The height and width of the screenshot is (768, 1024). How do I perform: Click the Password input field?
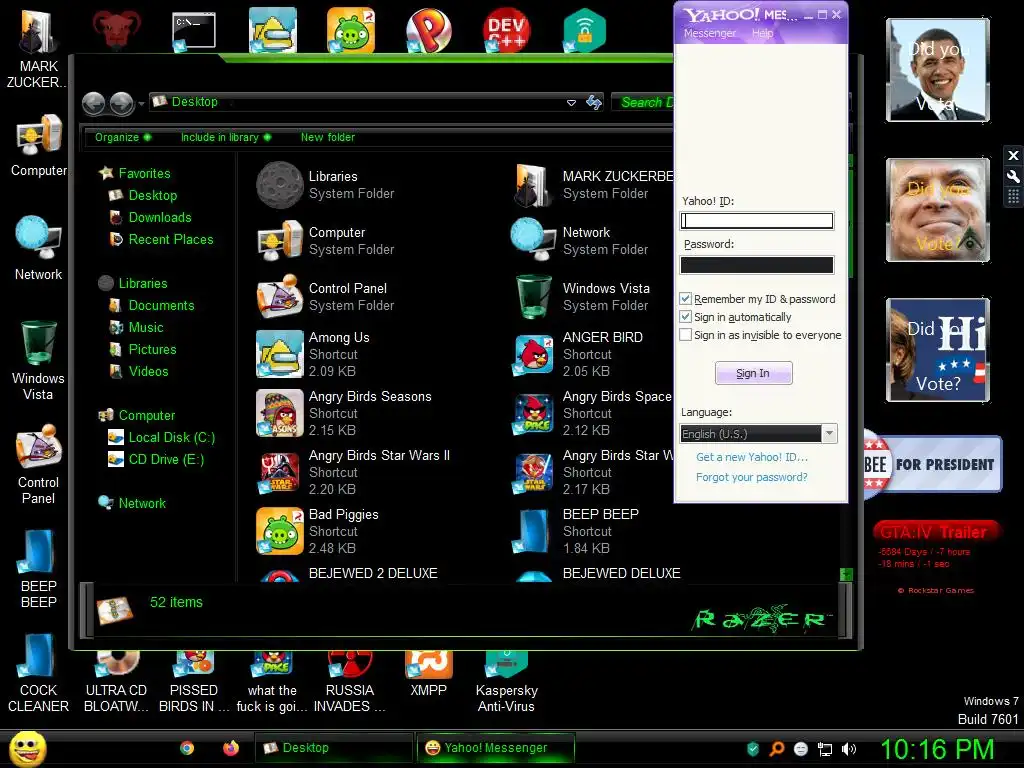(x=757, y=264)
